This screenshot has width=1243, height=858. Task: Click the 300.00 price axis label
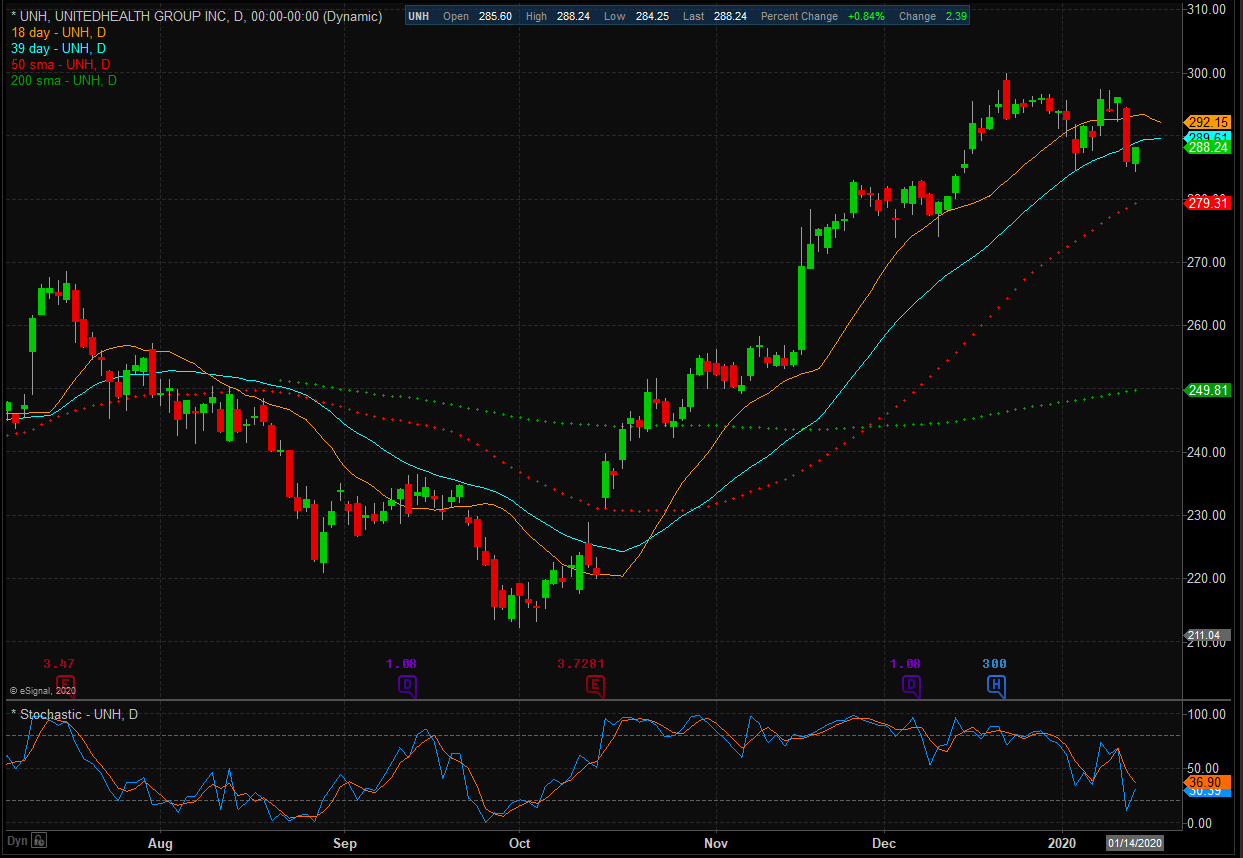[1208, 73]
